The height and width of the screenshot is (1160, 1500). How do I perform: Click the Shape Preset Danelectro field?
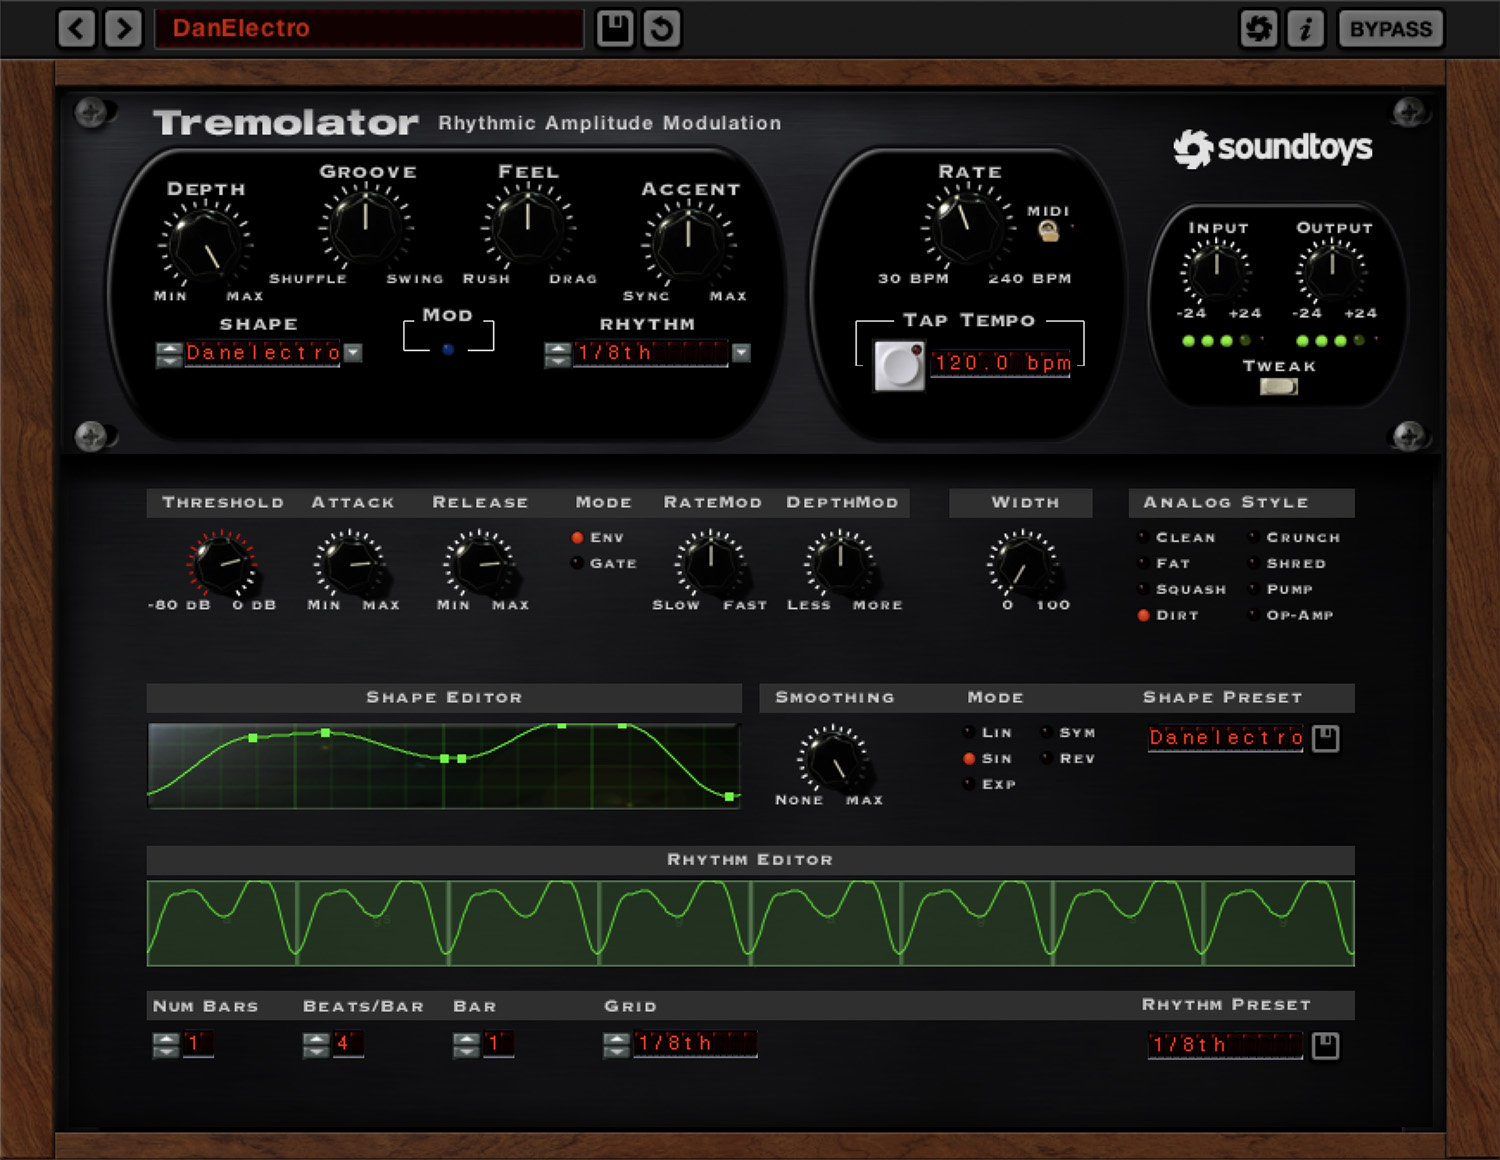click(1226, 738)
